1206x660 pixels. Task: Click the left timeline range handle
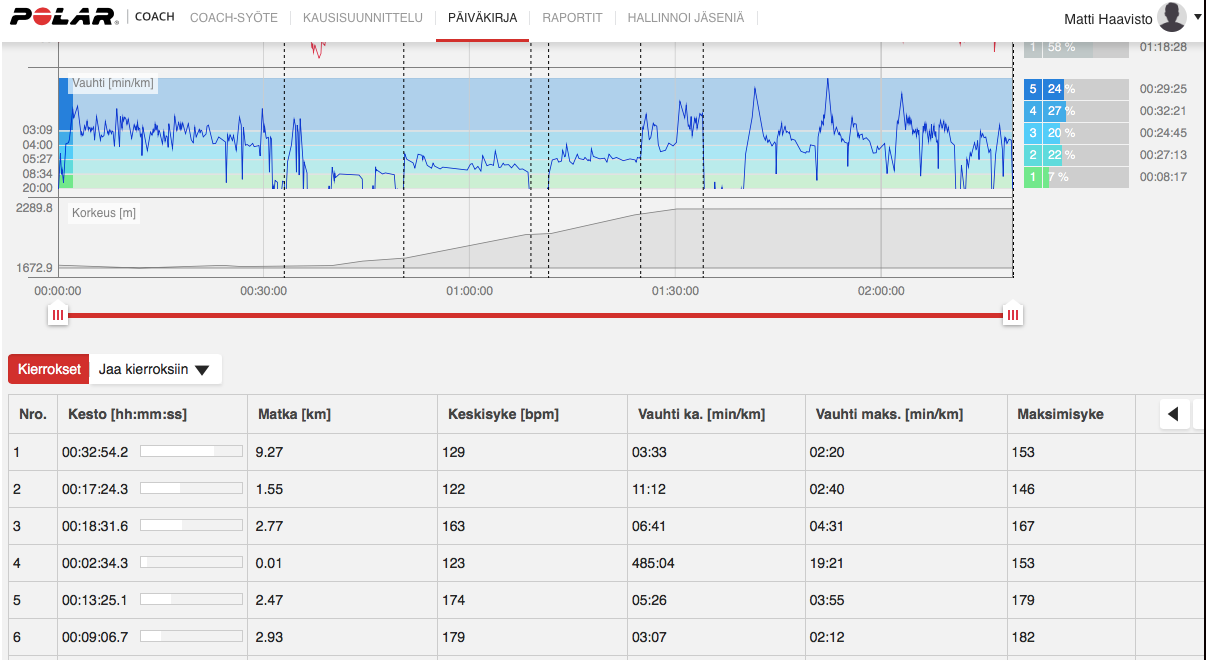point(58,314)
